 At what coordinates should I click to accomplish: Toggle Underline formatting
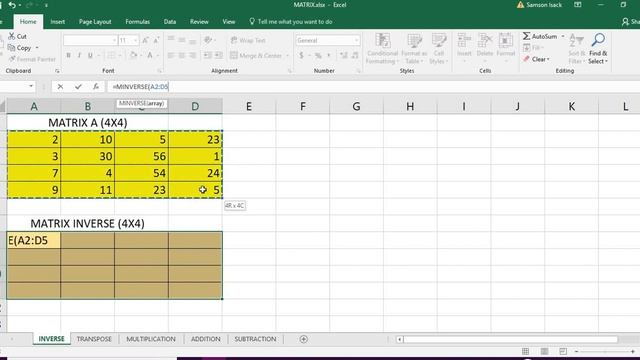[90, 56]
